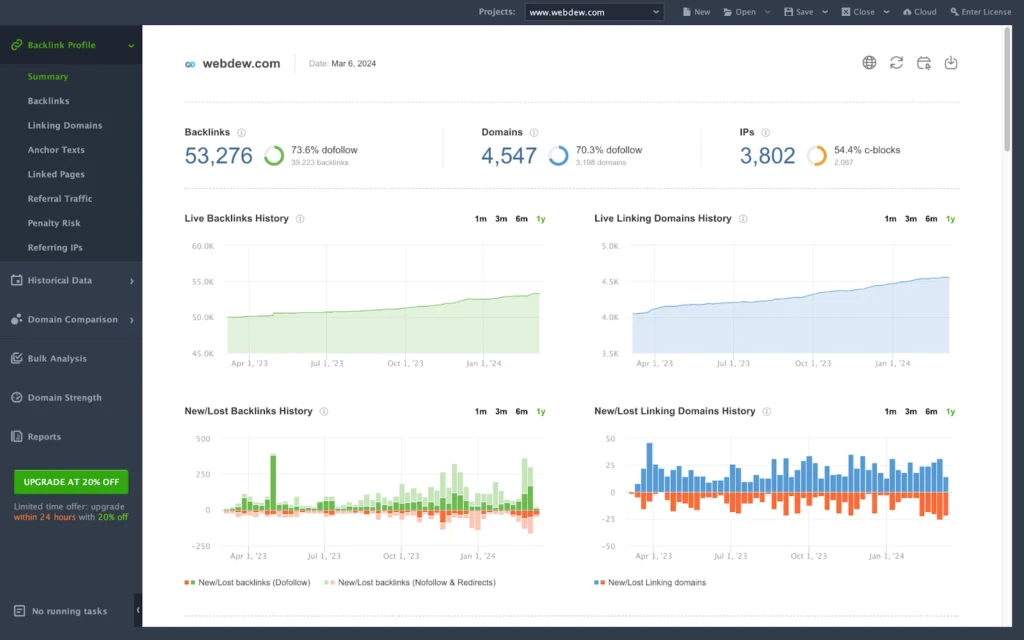Click the download/export icon top right
1024x640 pixels.
(x=950, y=62)
